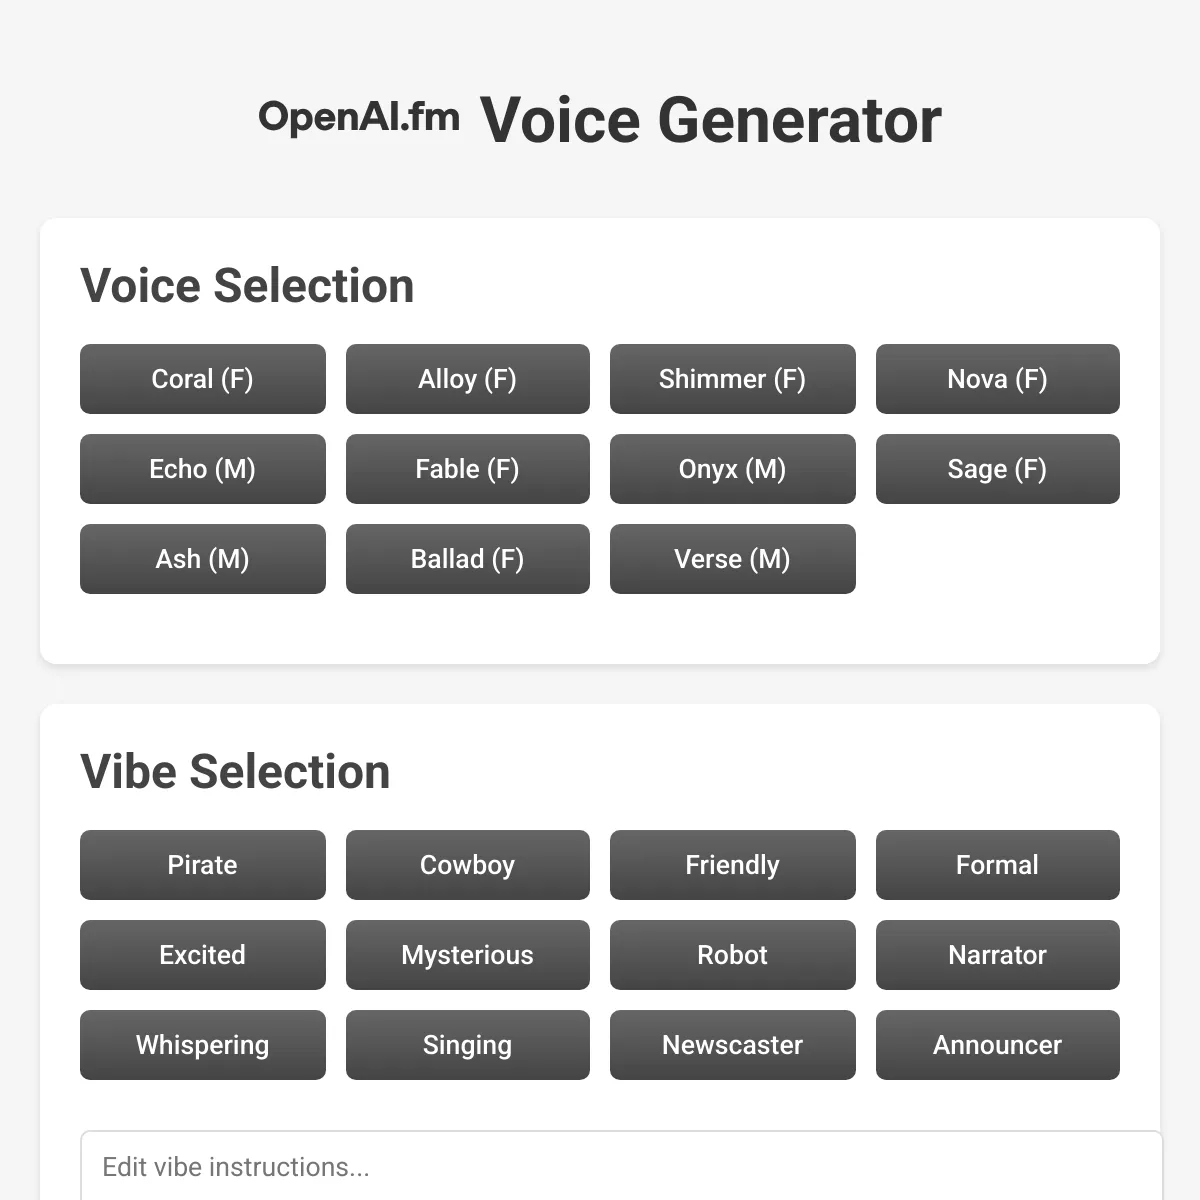Apply the Pirate vibe
This screenshot has width=1200, height=1200.
click(202, 865)
